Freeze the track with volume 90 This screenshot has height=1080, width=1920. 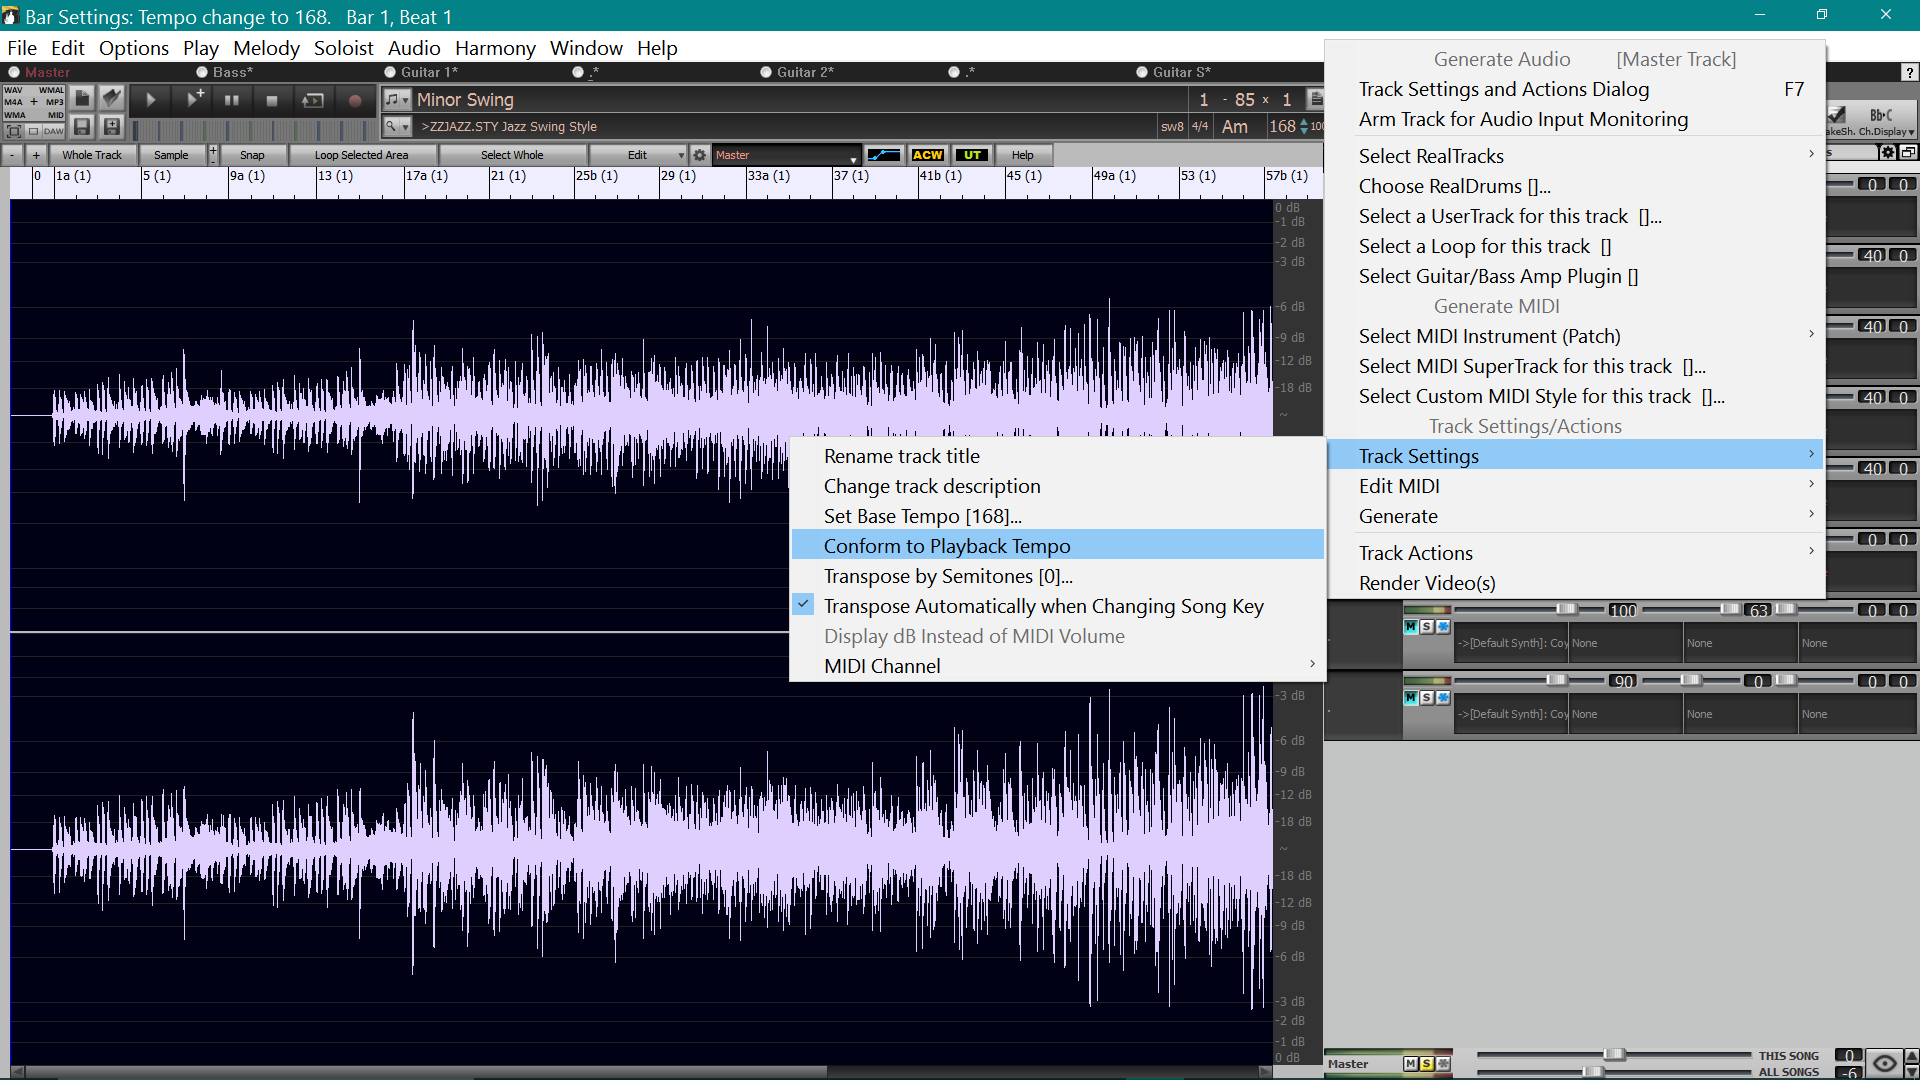tap(1443, 698)
